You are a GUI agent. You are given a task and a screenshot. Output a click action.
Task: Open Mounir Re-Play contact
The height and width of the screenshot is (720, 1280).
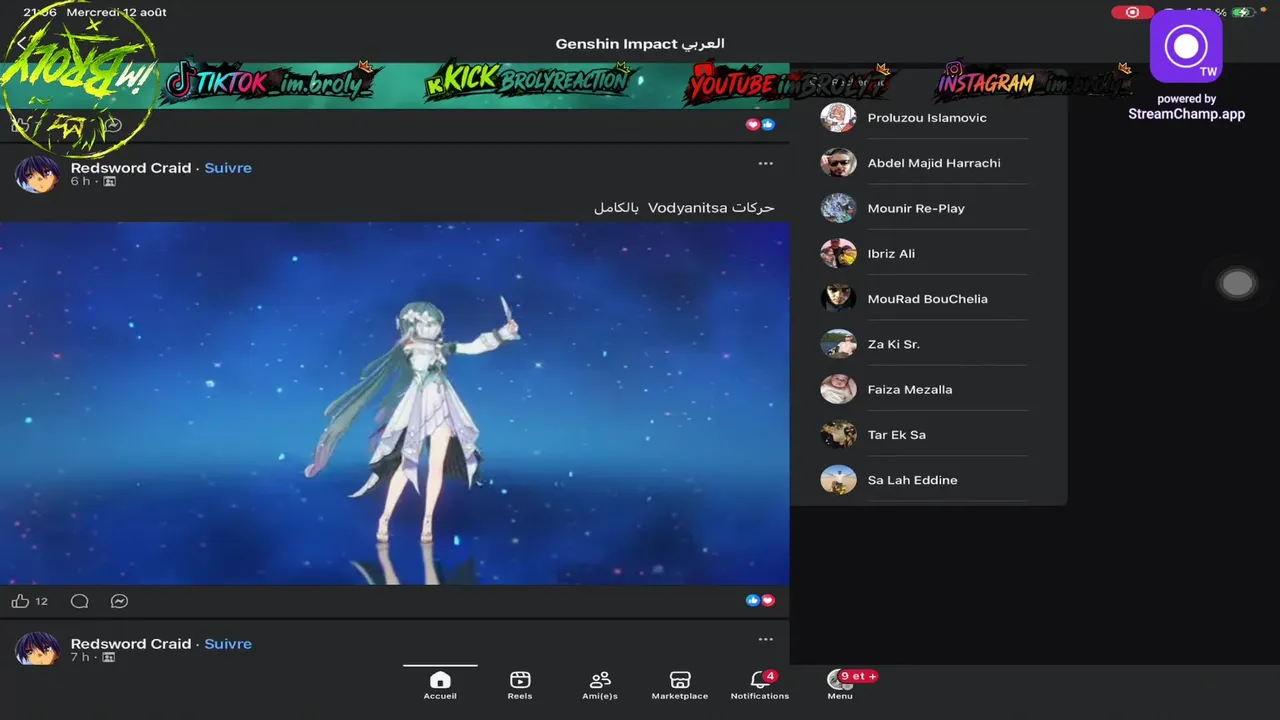pyautogui.click(x=924, y=208)
